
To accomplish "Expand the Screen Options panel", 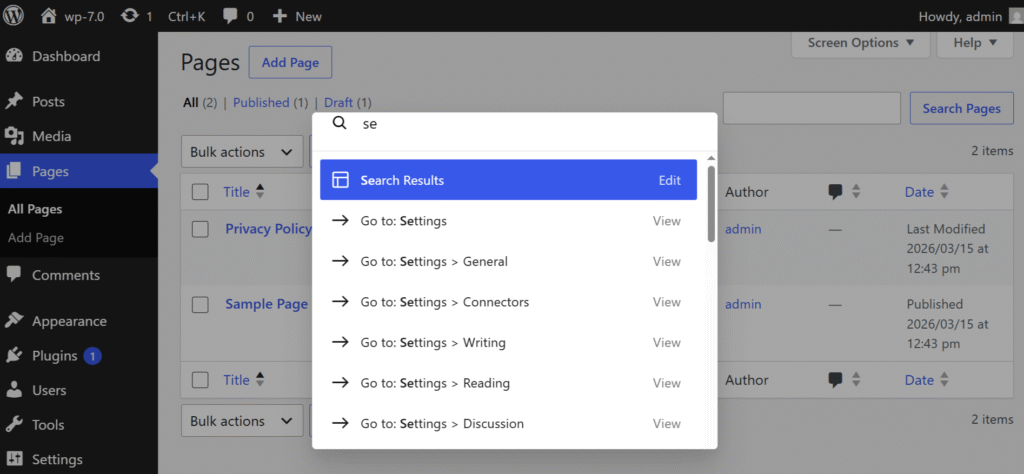I will [860, 43].
